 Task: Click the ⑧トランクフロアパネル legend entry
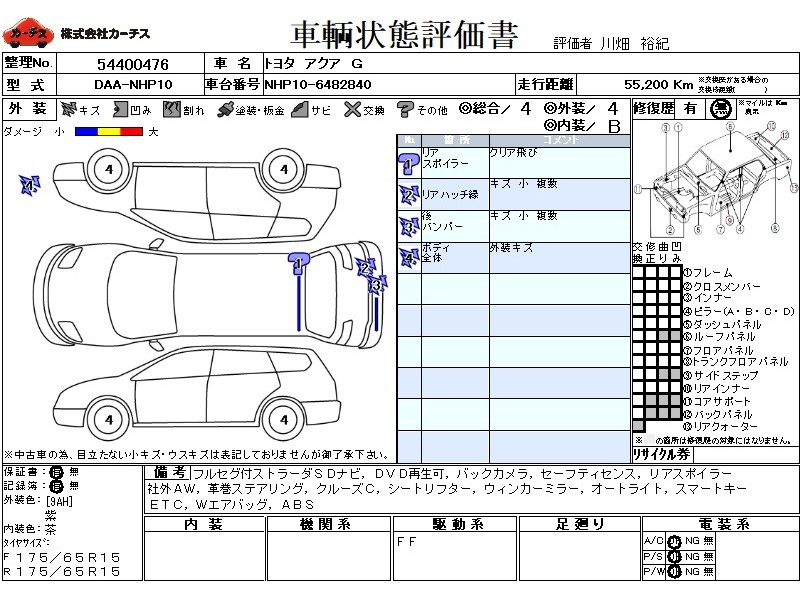[736, 362]
